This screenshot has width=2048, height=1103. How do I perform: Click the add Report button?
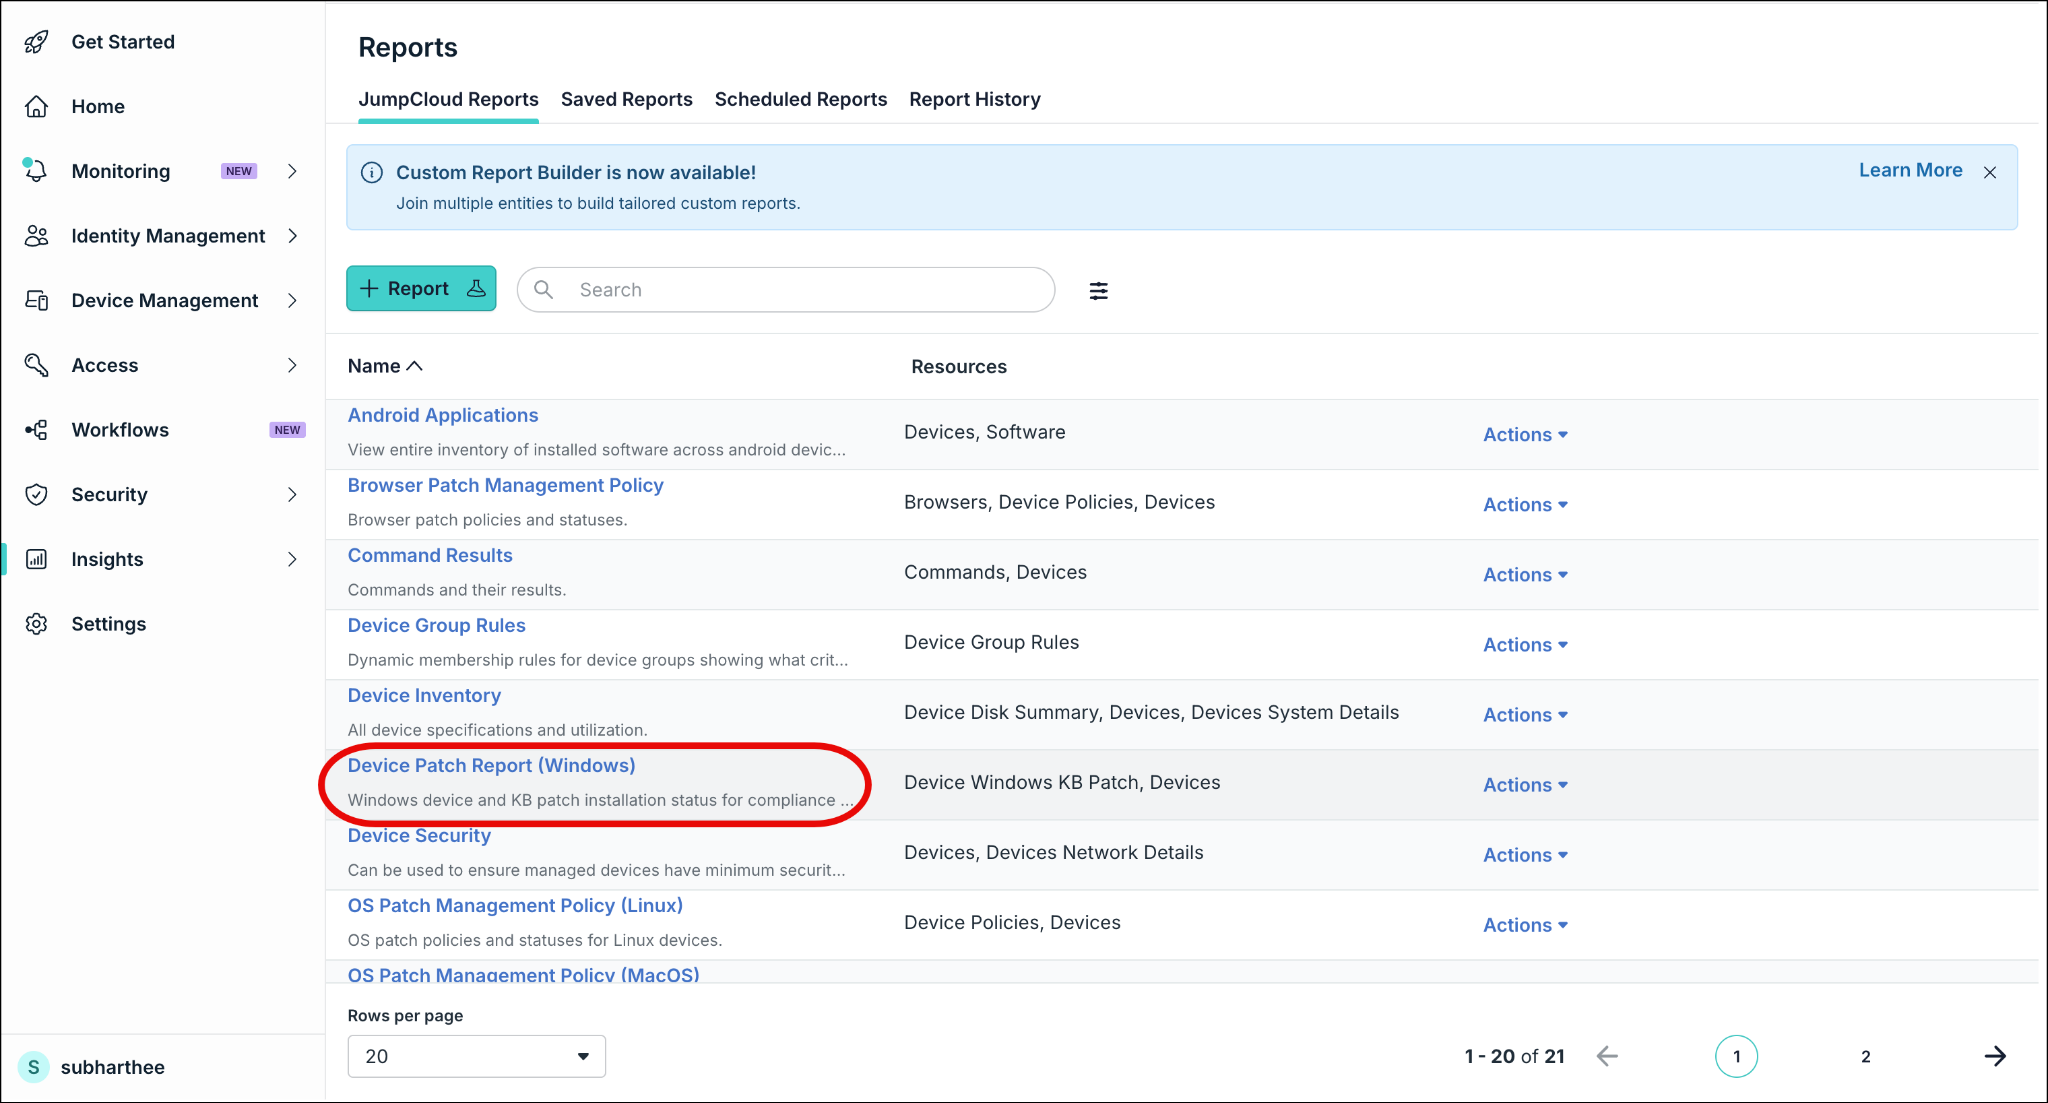421,289
